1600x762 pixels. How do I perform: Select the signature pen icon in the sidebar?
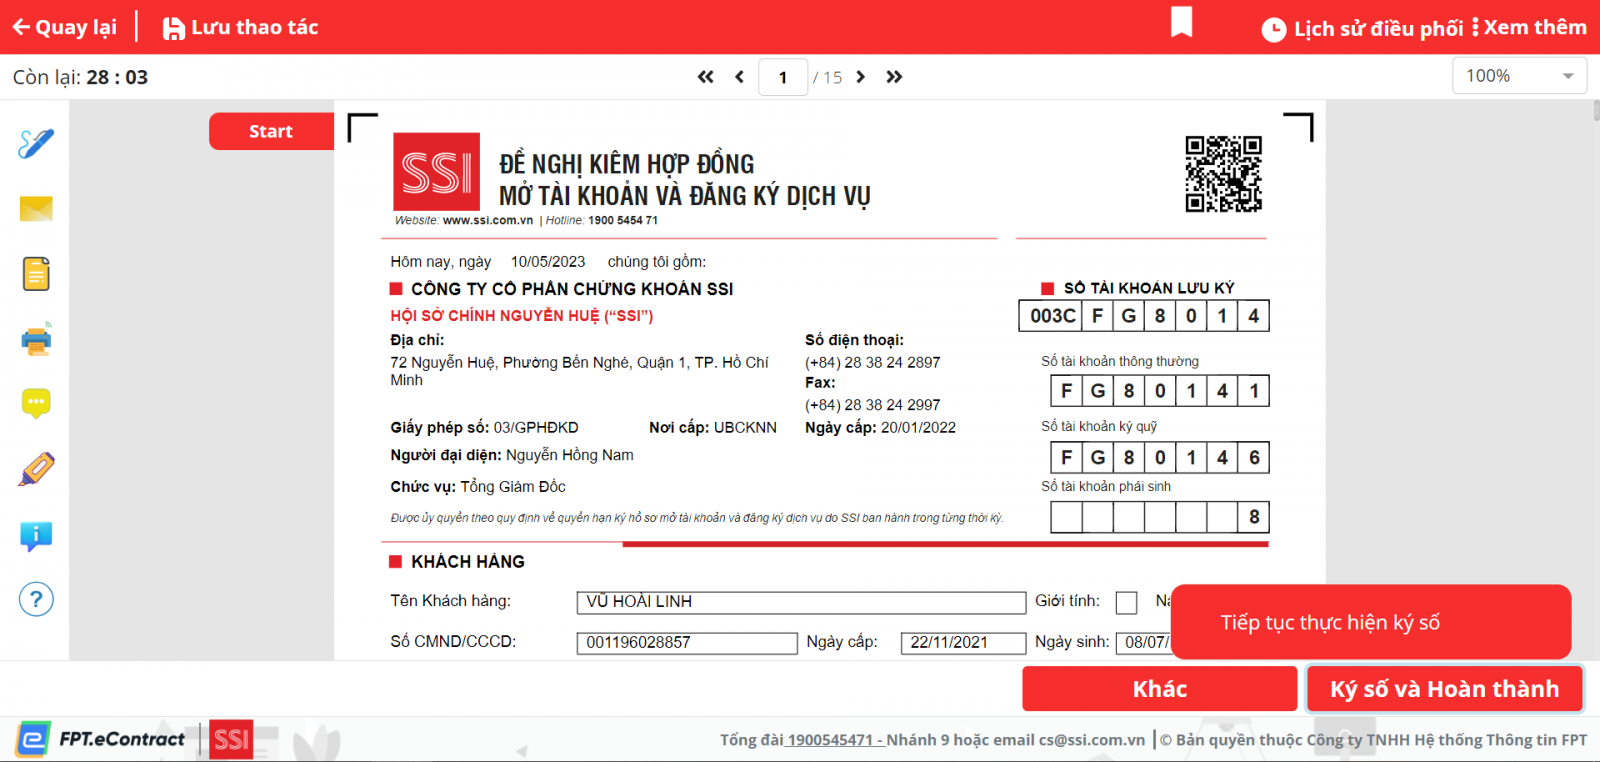pos(36,143)
